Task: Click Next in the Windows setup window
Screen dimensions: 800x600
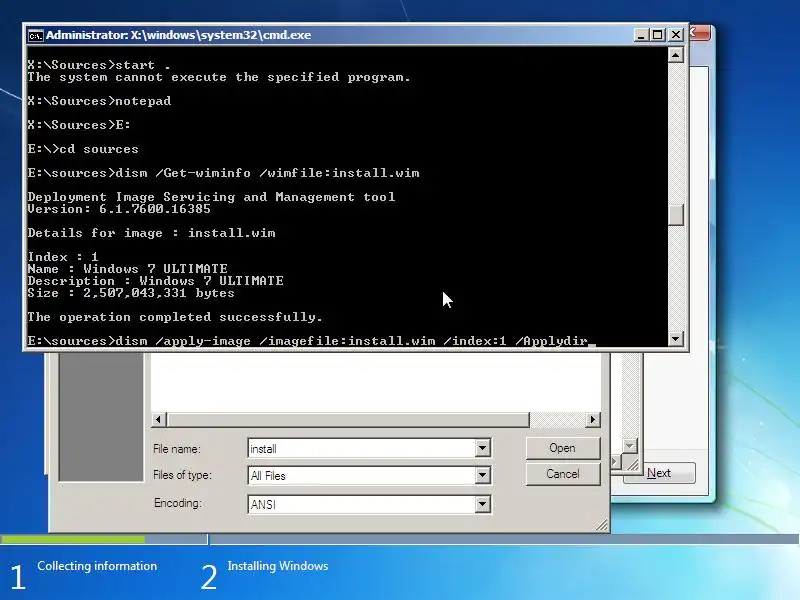Action: 659,473
